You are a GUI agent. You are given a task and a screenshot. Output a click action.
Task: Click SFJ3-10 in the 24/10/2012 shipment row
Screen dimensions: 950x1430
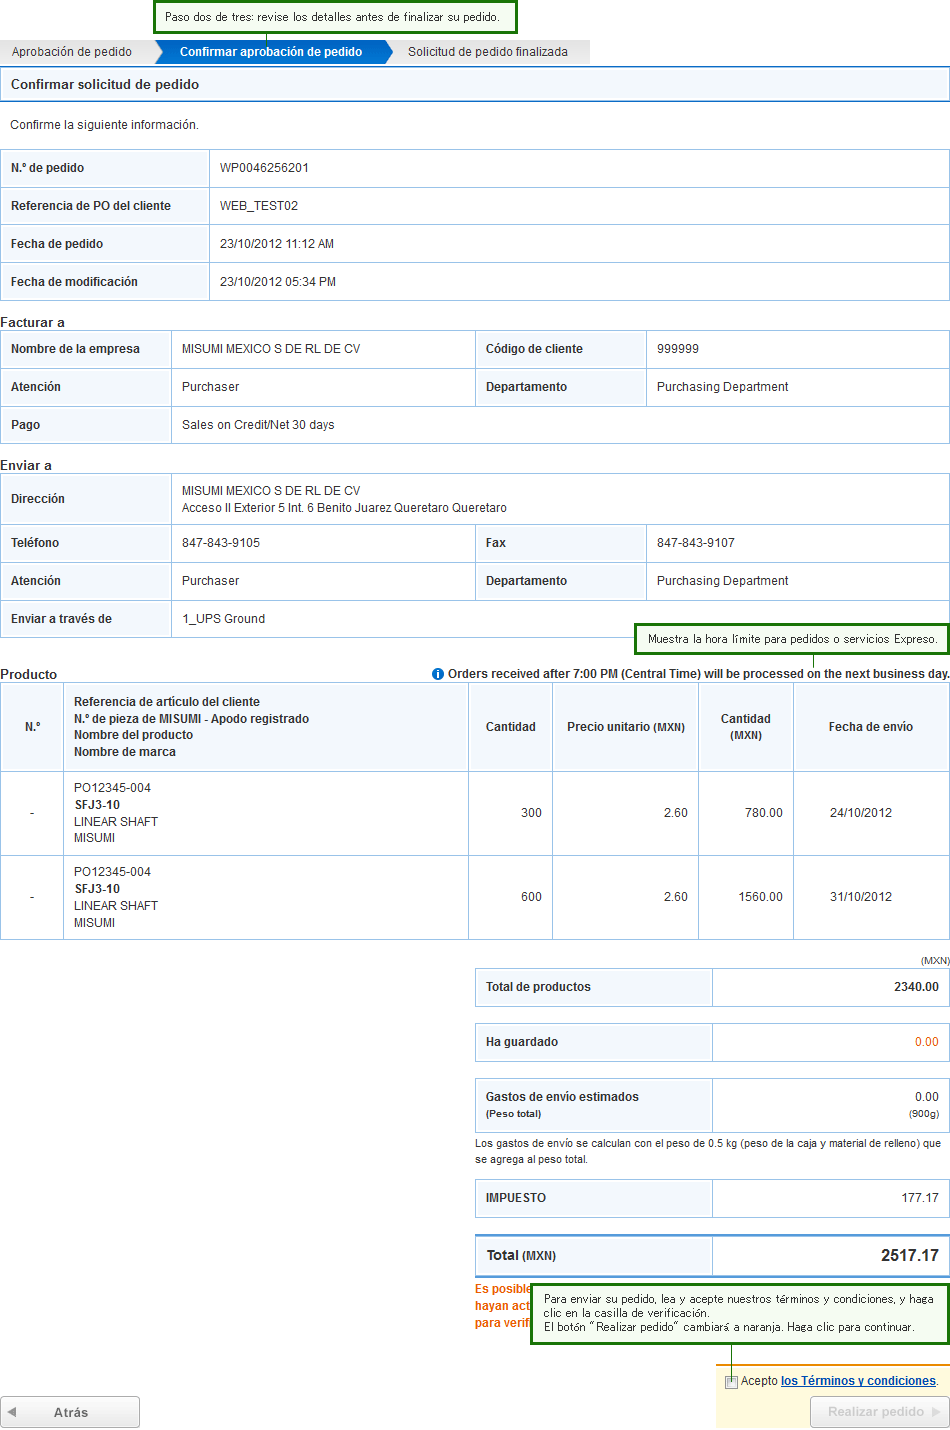point(97,805)
